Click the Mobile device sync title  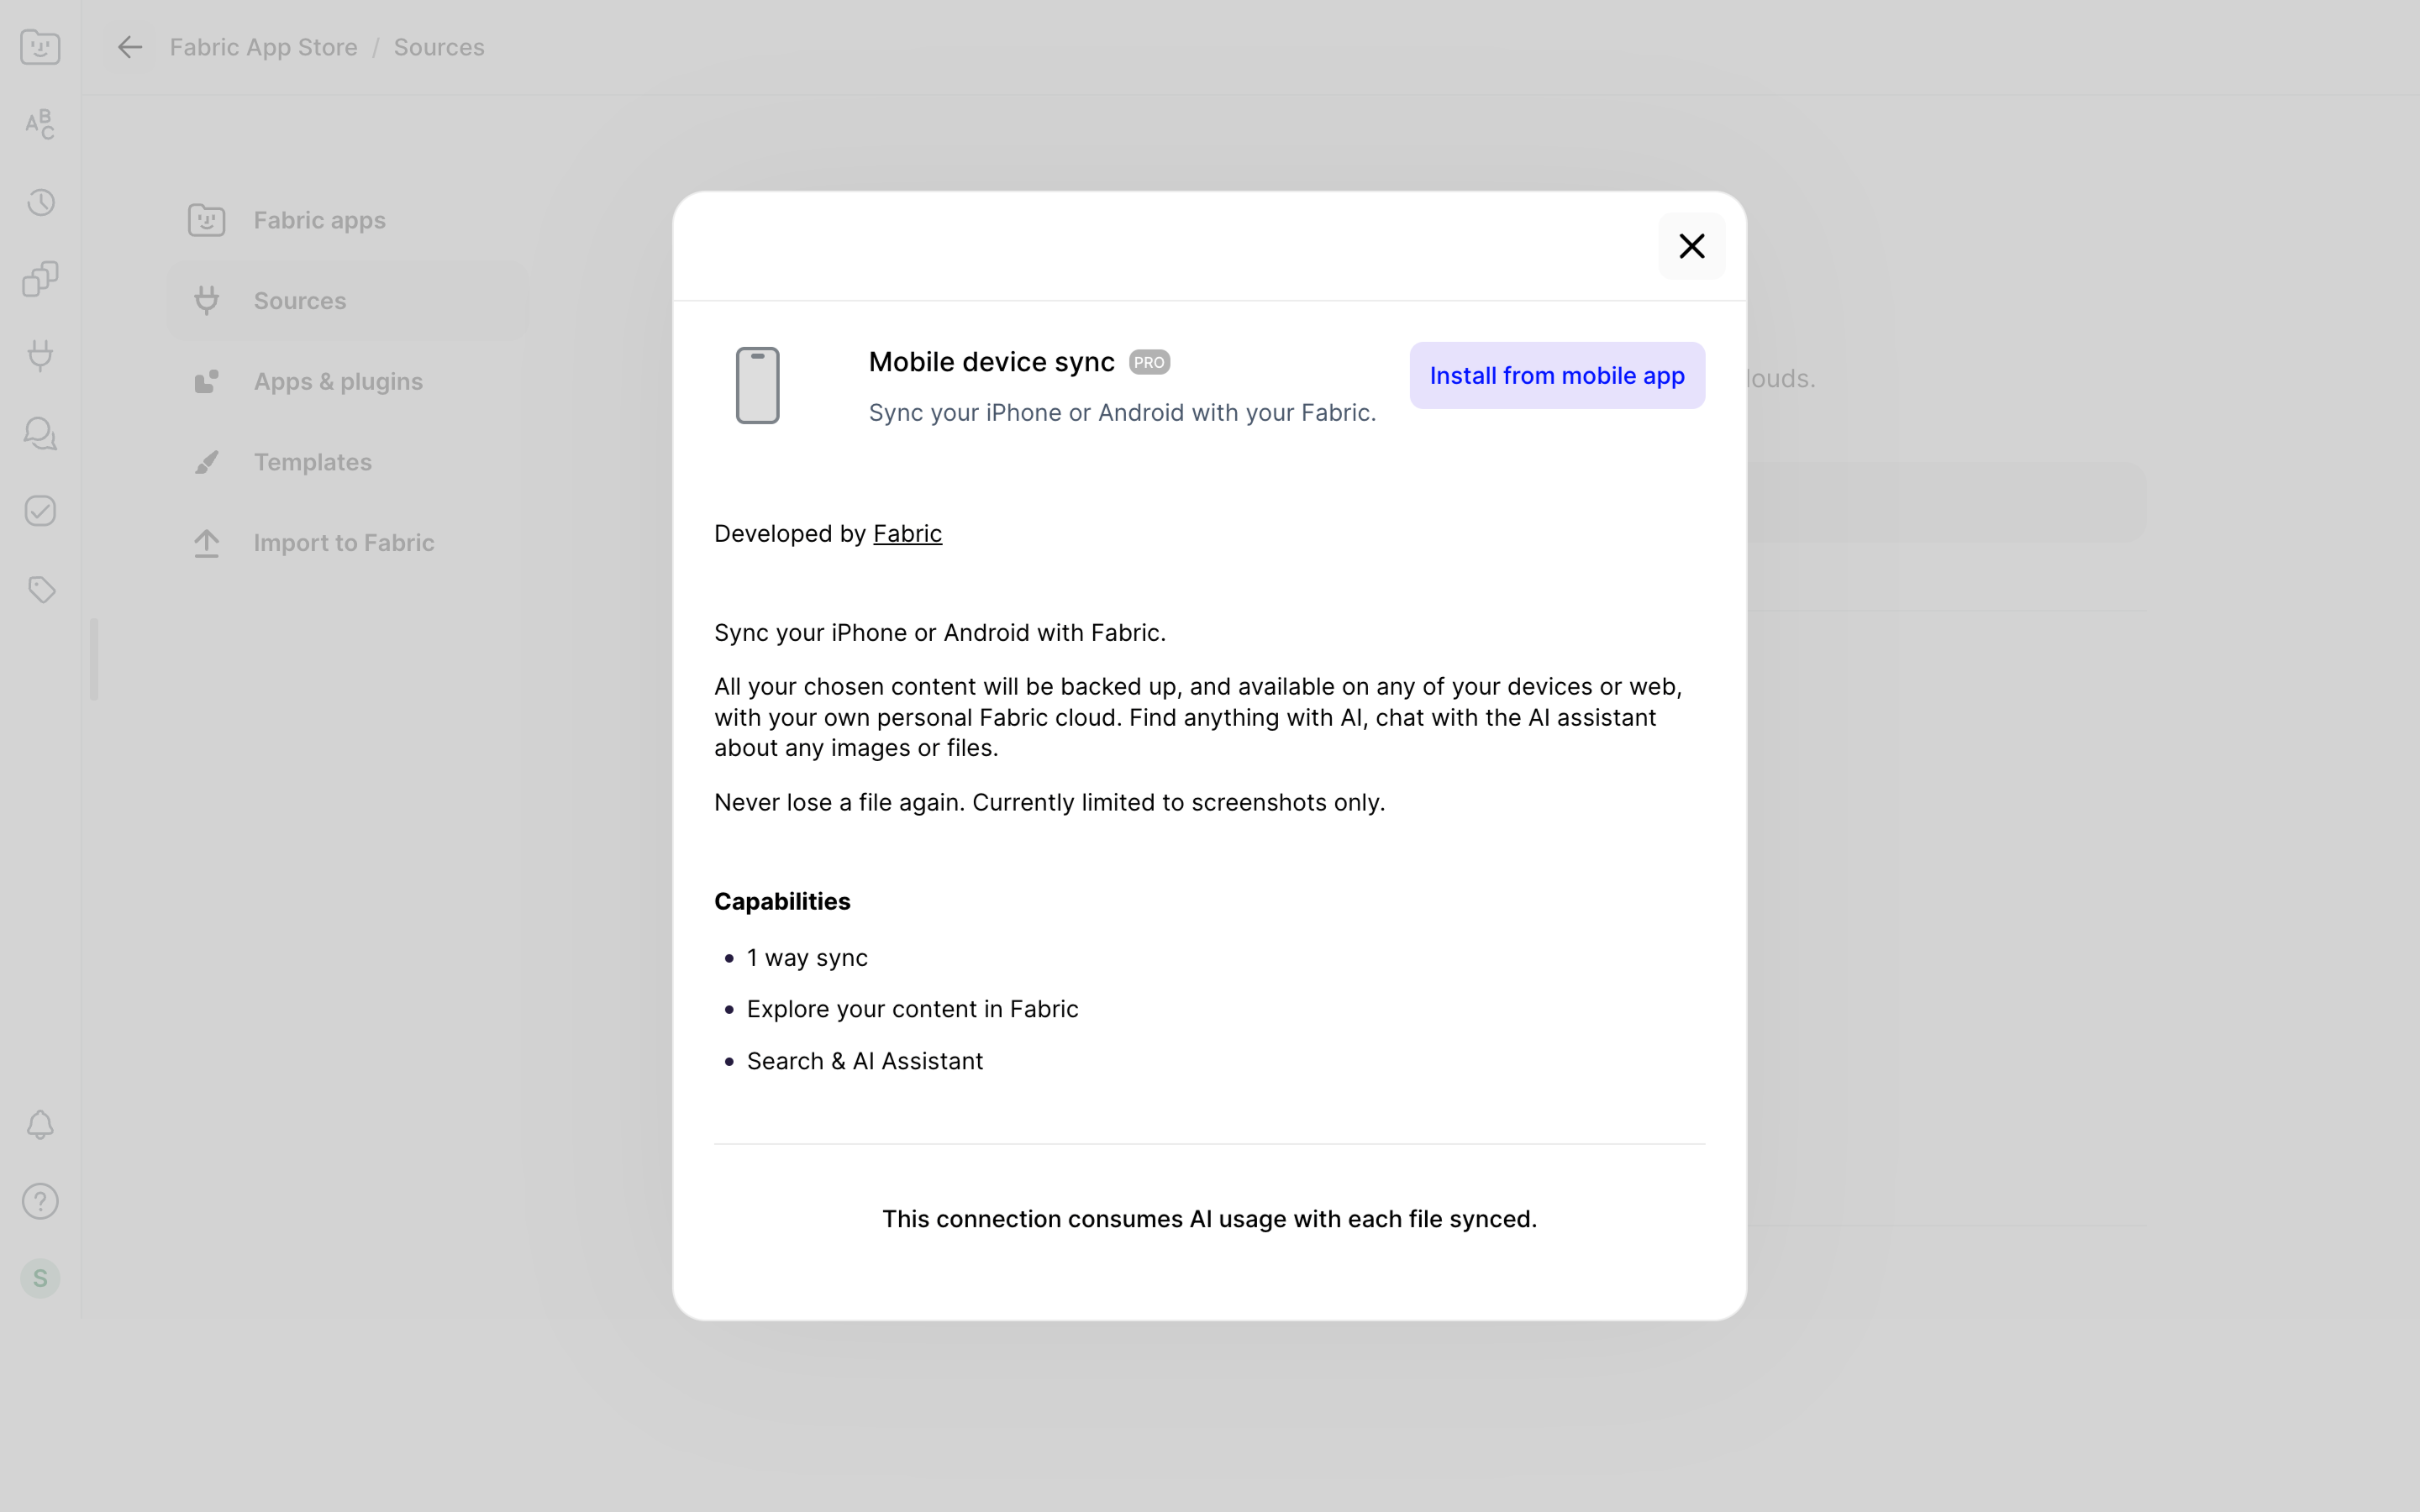[991, 362]
